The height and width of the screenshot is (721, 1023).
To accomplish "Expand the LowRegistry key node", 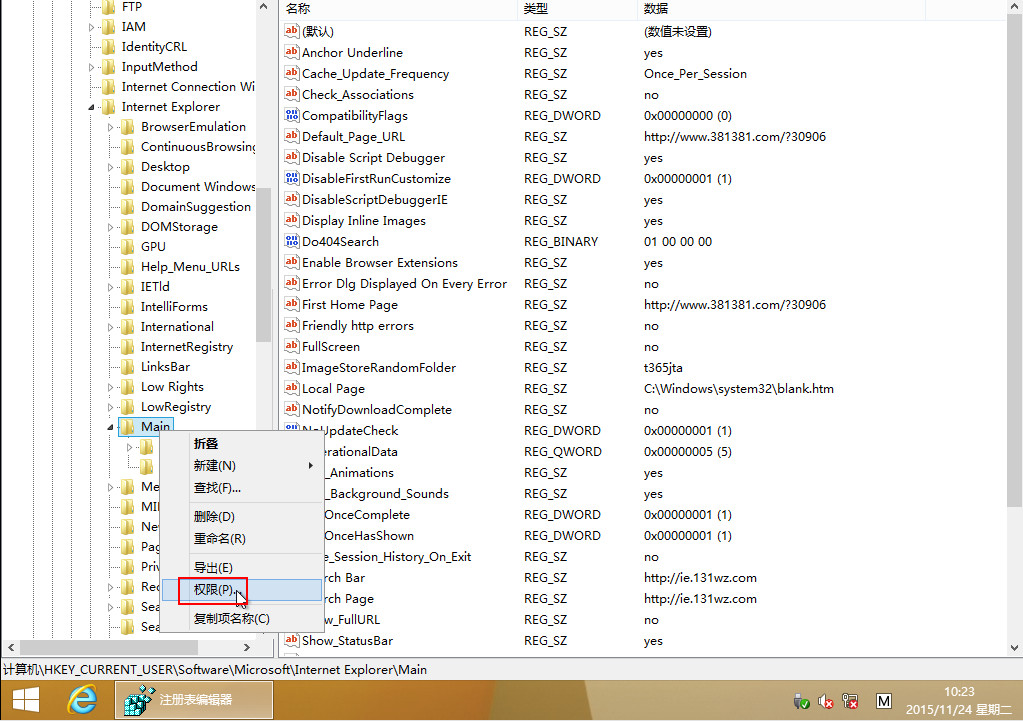I will tap(112, 407).
